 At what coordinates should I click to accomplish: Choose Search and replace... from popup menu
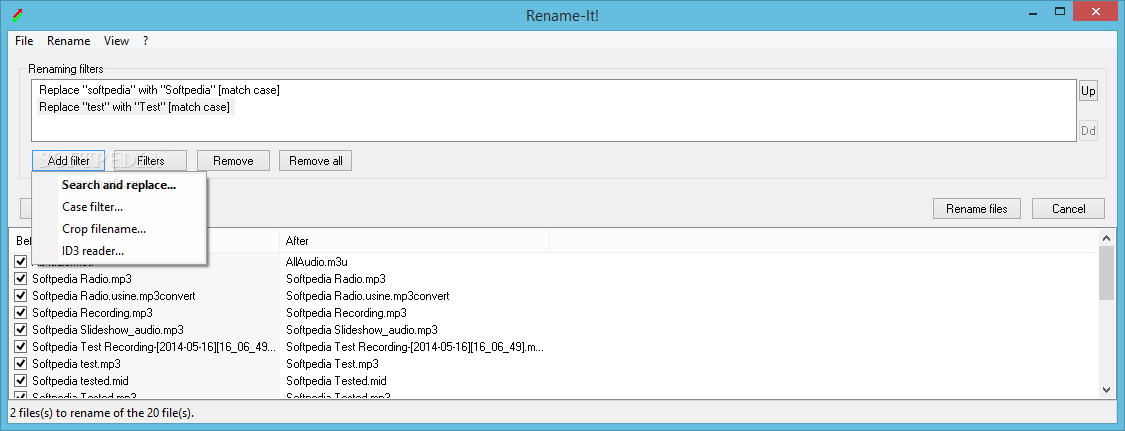coord(119,185)
